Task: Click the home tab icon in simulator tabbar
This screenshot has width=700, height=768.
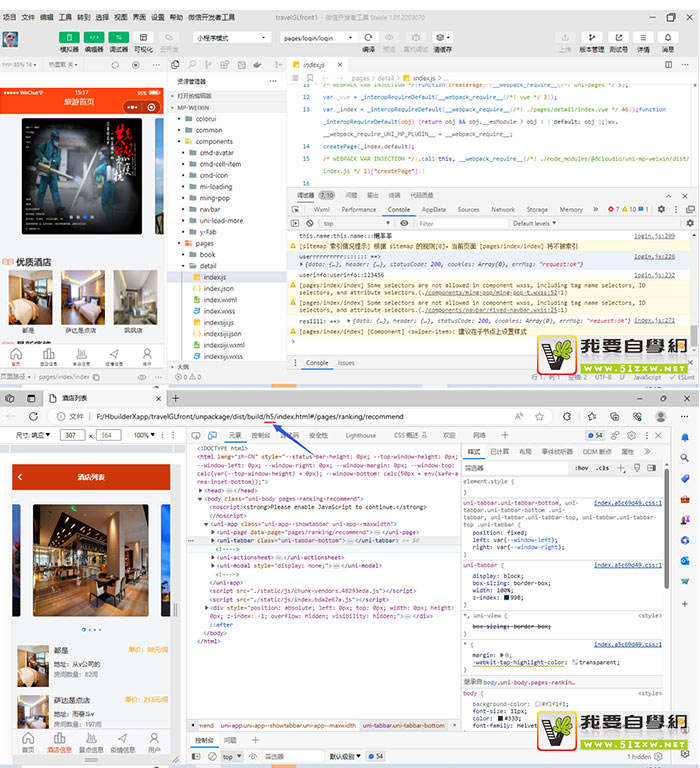Action: 16,356
